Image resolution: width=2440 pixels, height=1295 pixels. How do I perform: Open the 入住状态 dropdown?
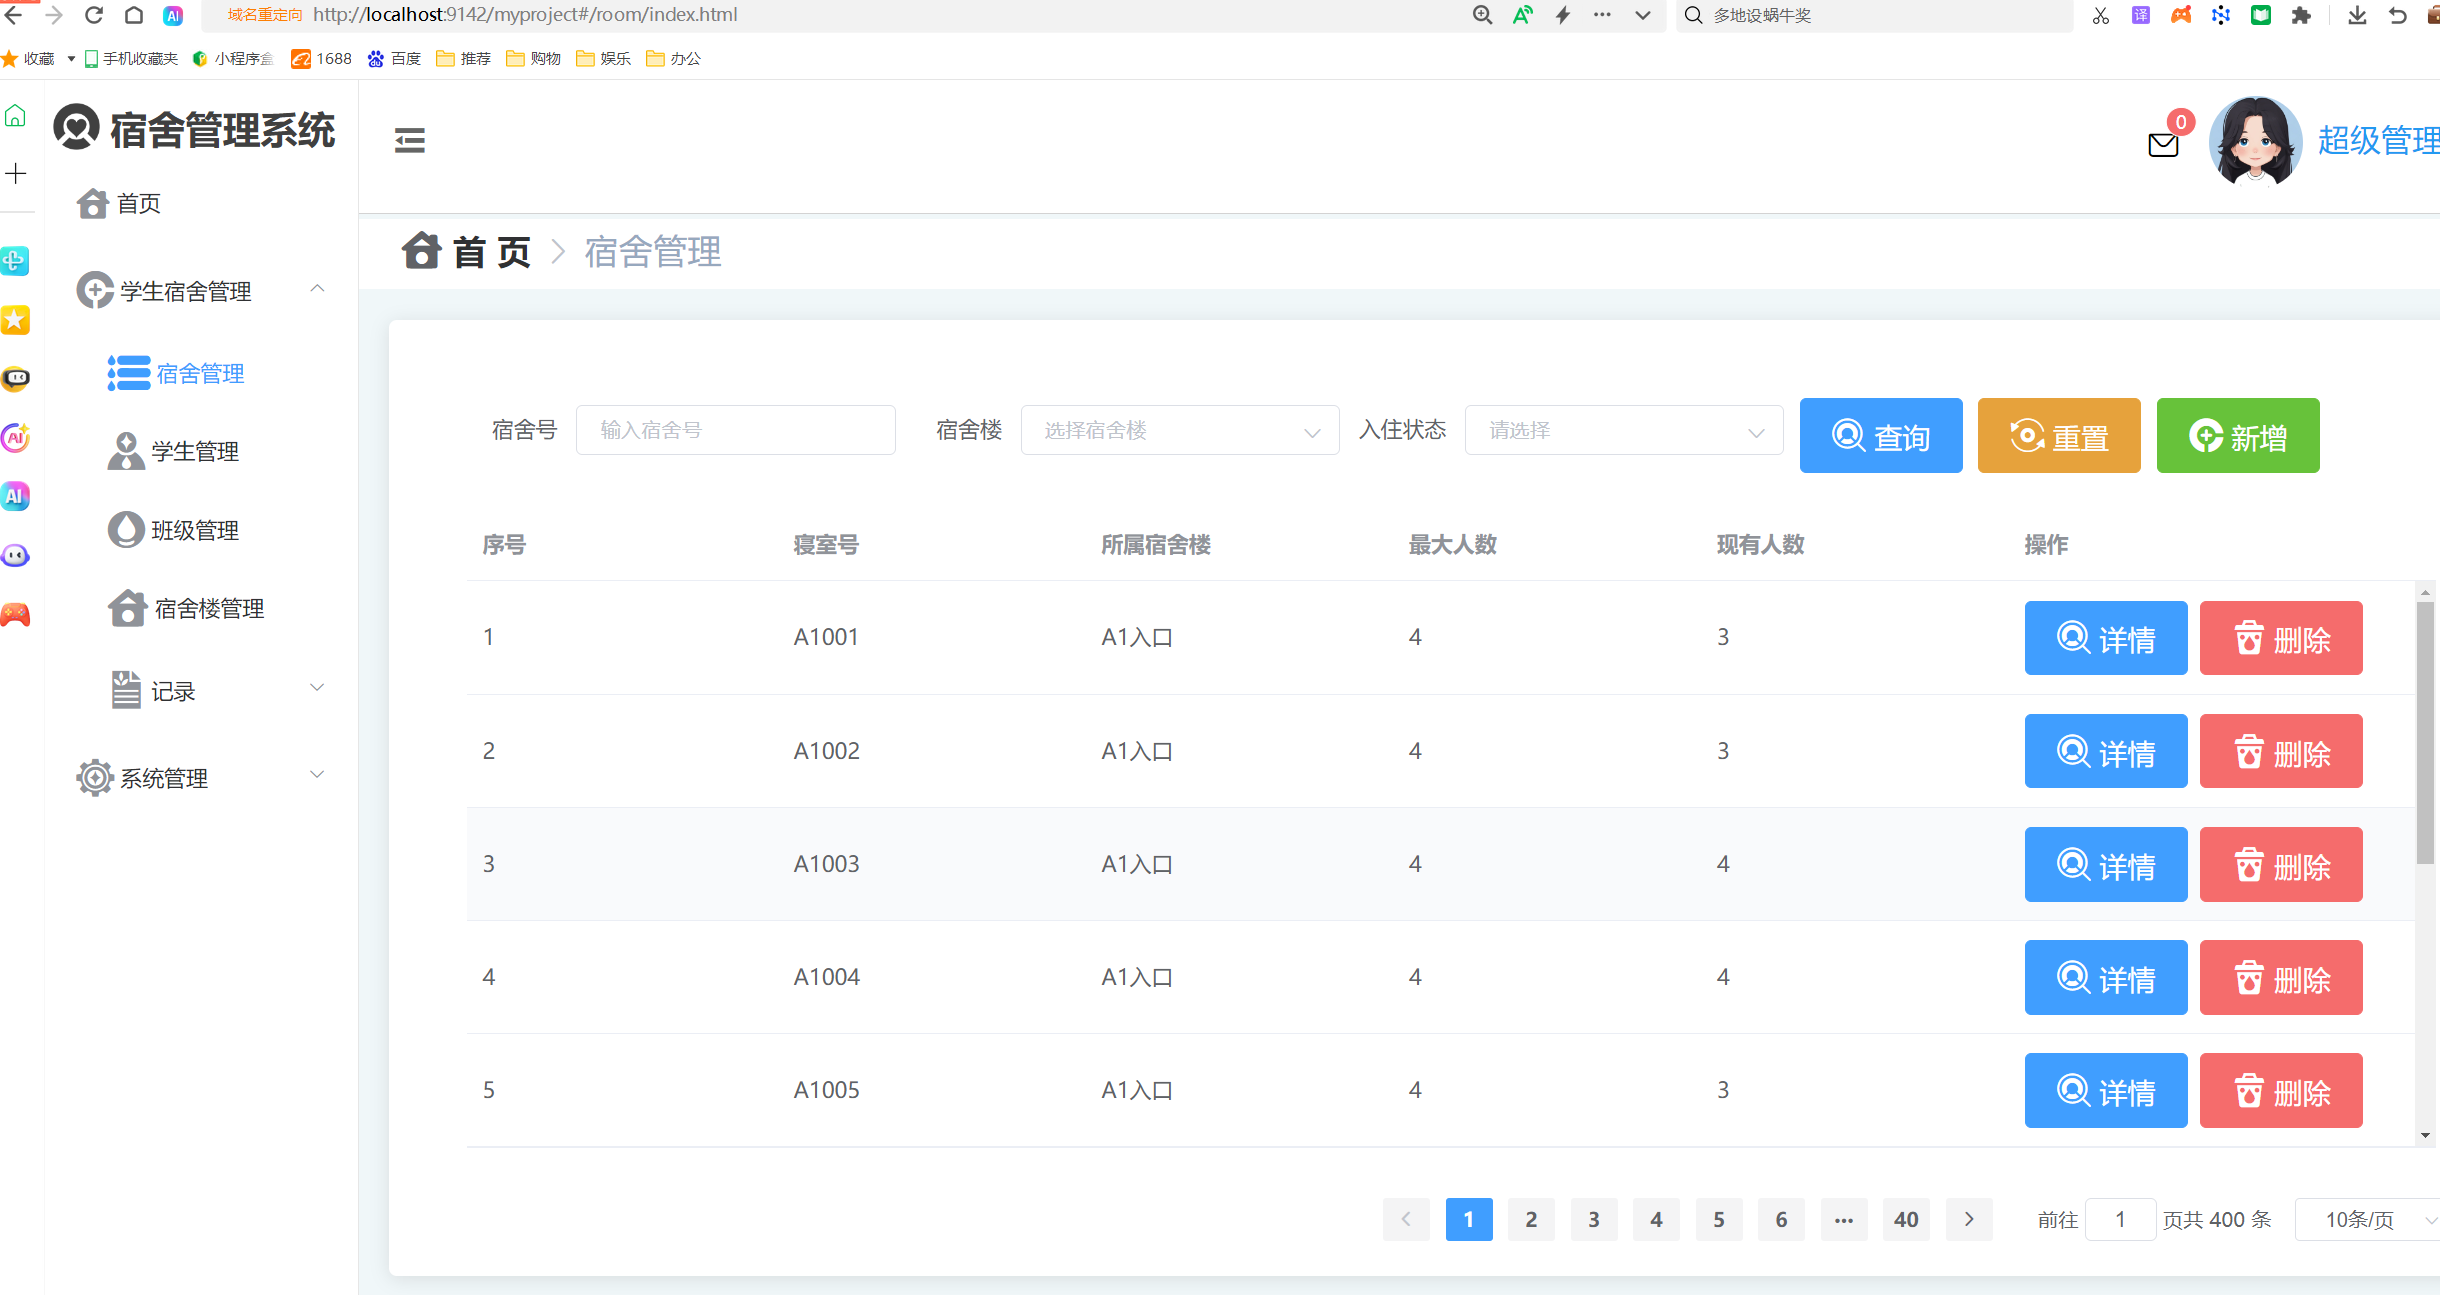1624,430
